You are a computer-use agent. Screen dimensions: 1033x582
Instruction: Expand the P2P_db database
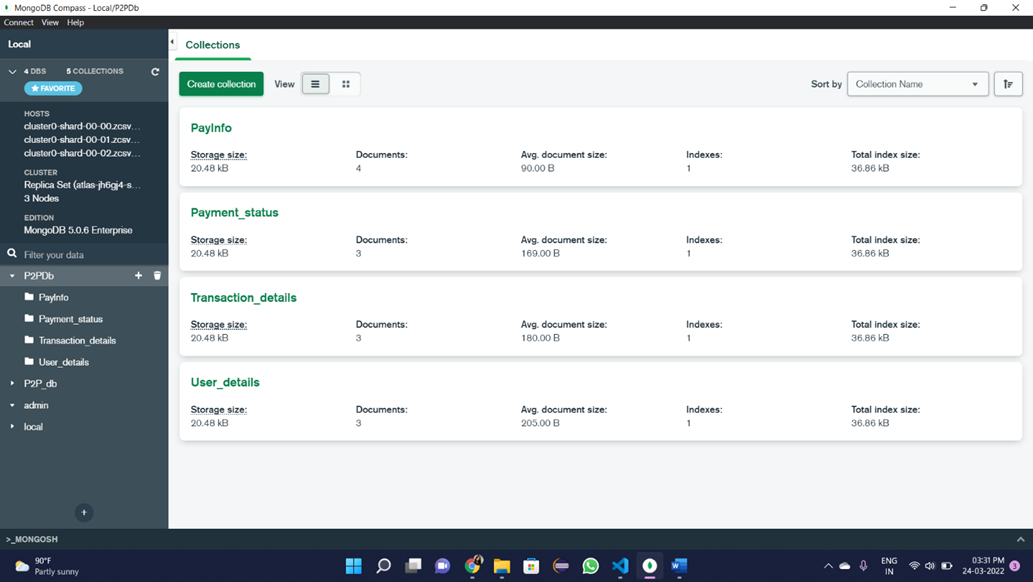tap(12, 383)
